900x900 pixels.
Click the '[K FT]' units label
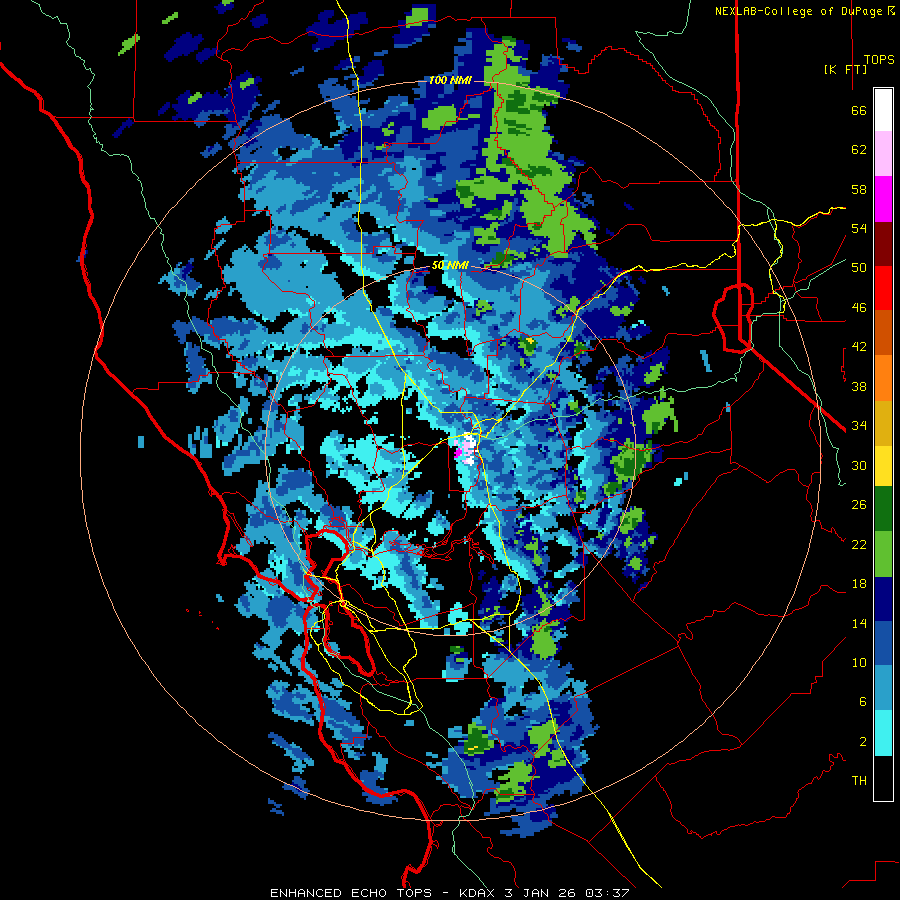[x=845, y=69]
